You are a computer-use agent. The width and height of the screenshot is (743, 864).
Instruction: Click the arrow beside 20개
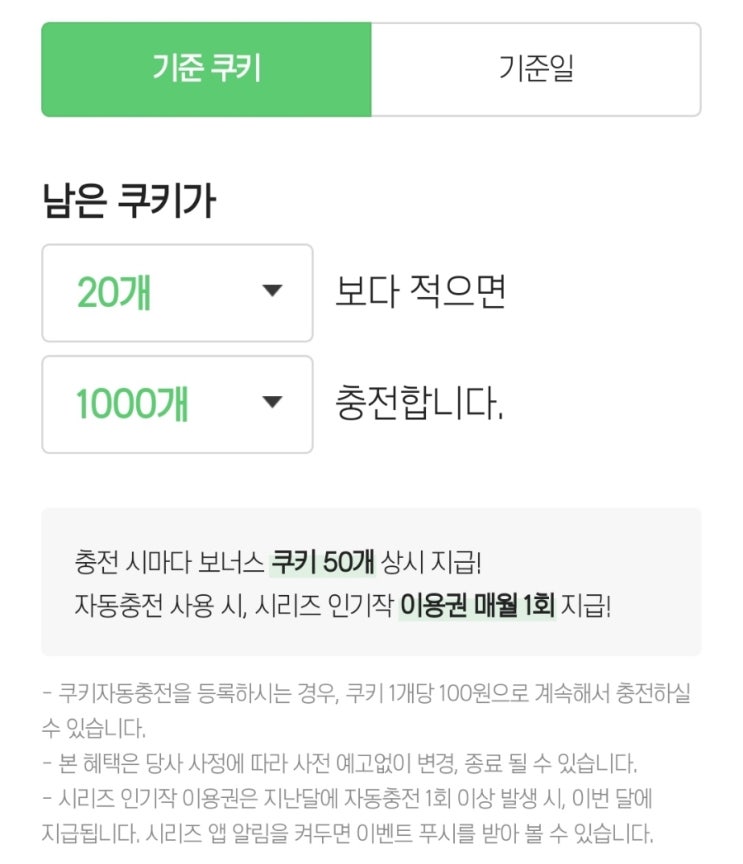pyautogui.click(x=272, y=292)
